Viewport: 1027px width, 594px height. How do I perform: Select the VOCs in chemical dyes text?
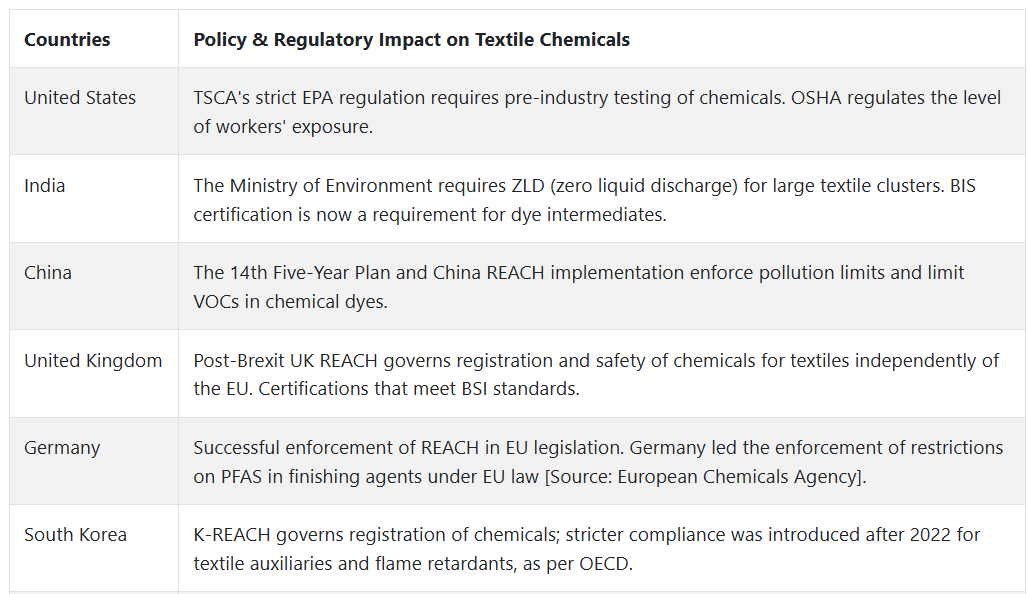point(290,302)
